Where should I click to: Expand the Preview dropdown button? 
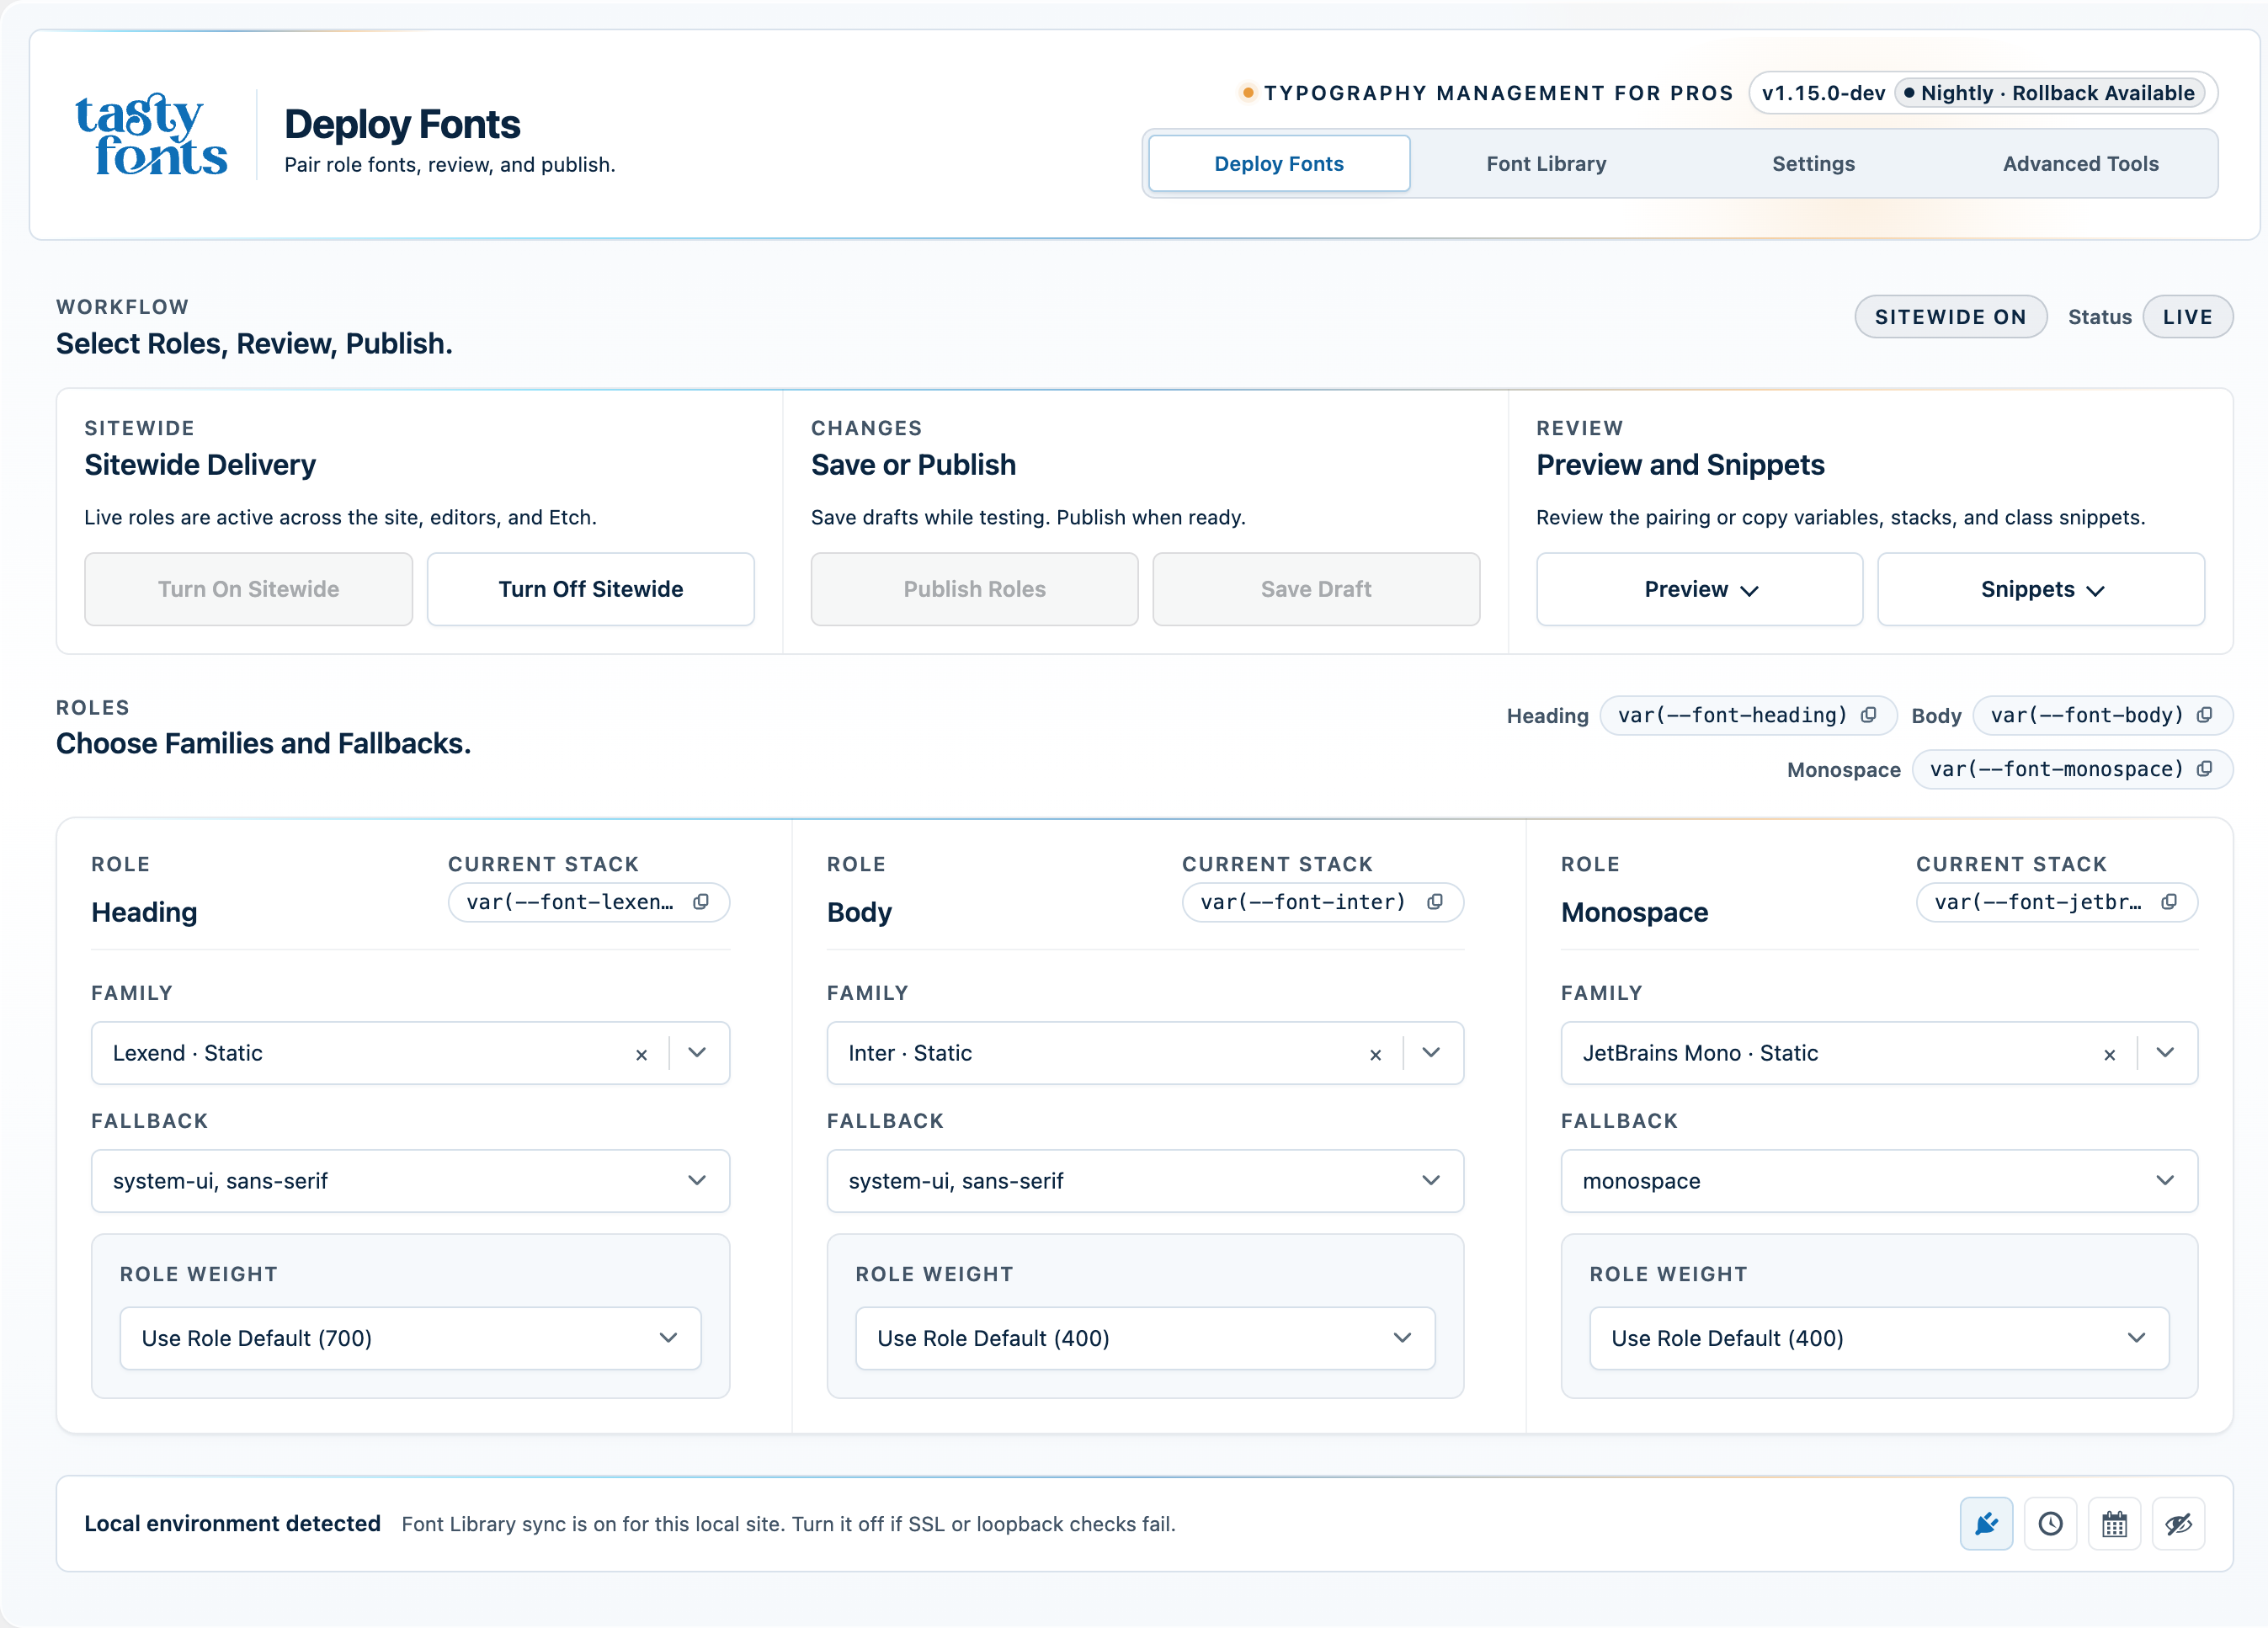pos(1699,589)
